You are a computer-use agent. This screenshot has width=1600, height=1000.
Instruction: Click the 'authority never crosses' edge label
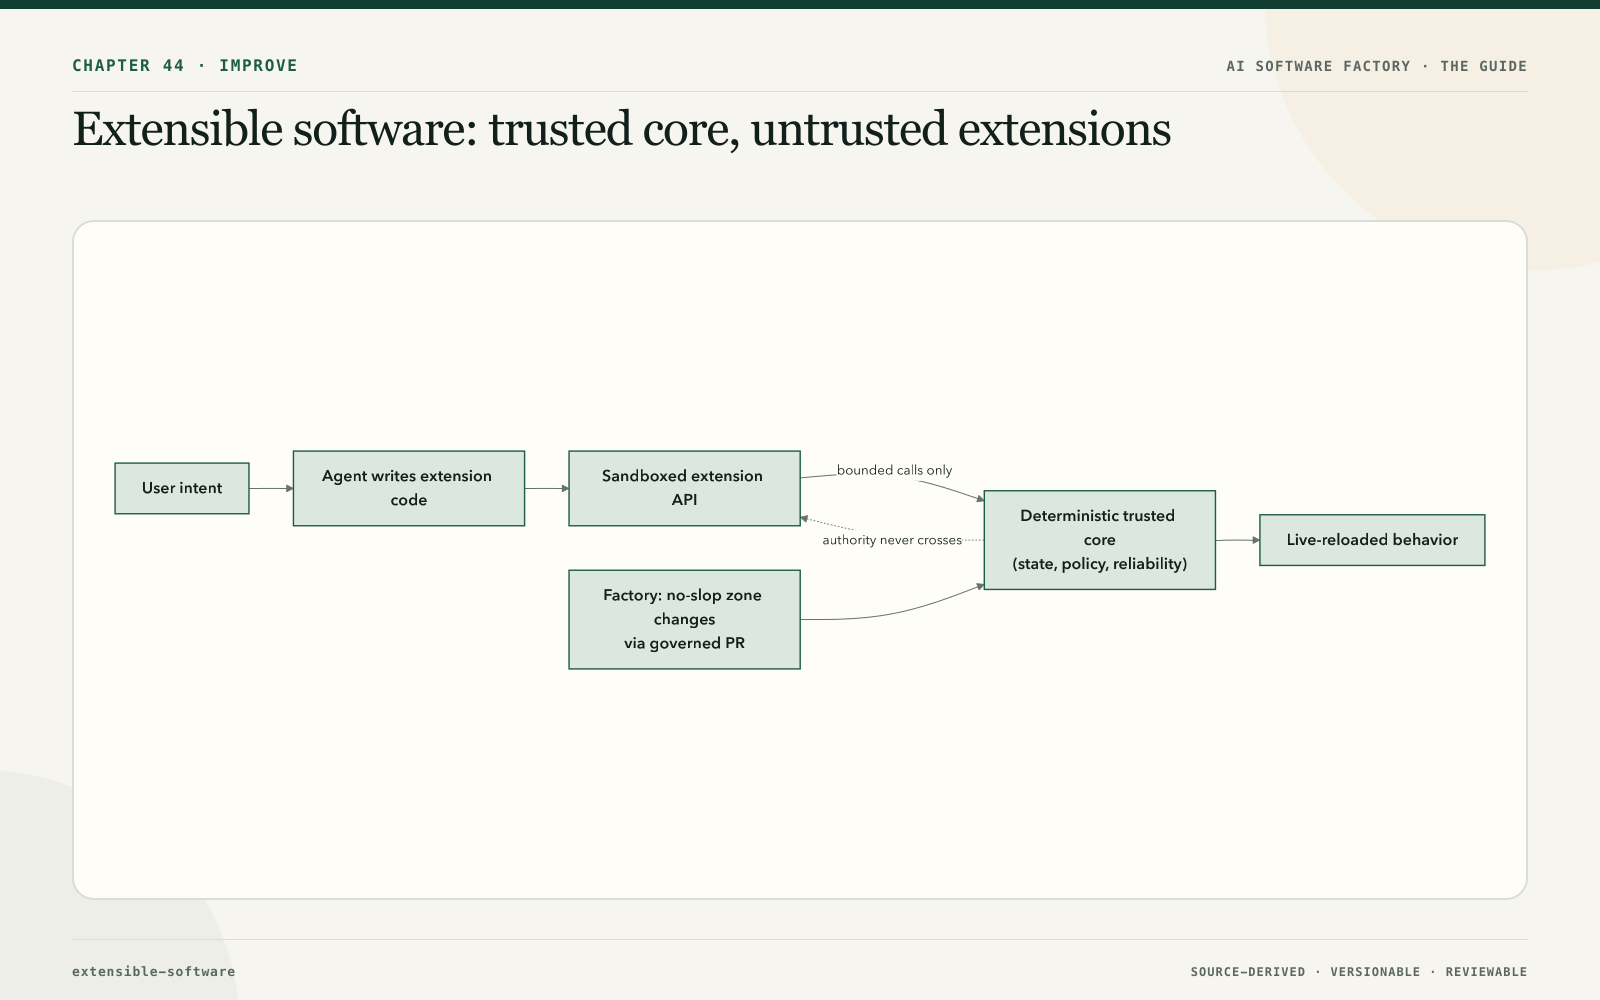[892, 540]
